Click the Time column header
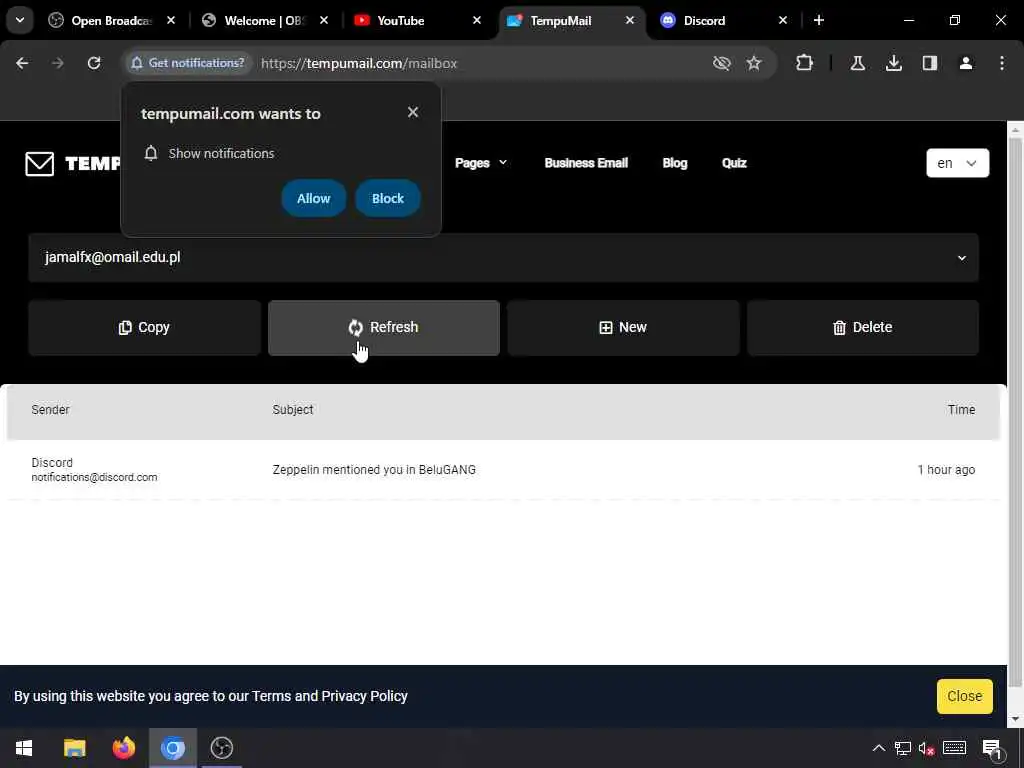The image size is (1024, 768). pos(961,409)
